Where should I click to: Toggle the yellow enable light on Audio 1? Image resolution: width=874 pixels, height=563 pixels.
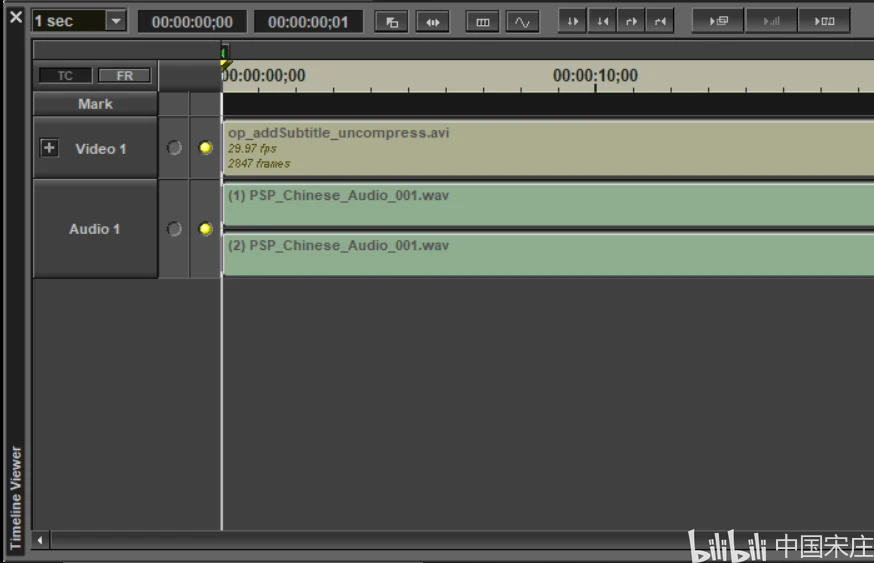[205, 229]
